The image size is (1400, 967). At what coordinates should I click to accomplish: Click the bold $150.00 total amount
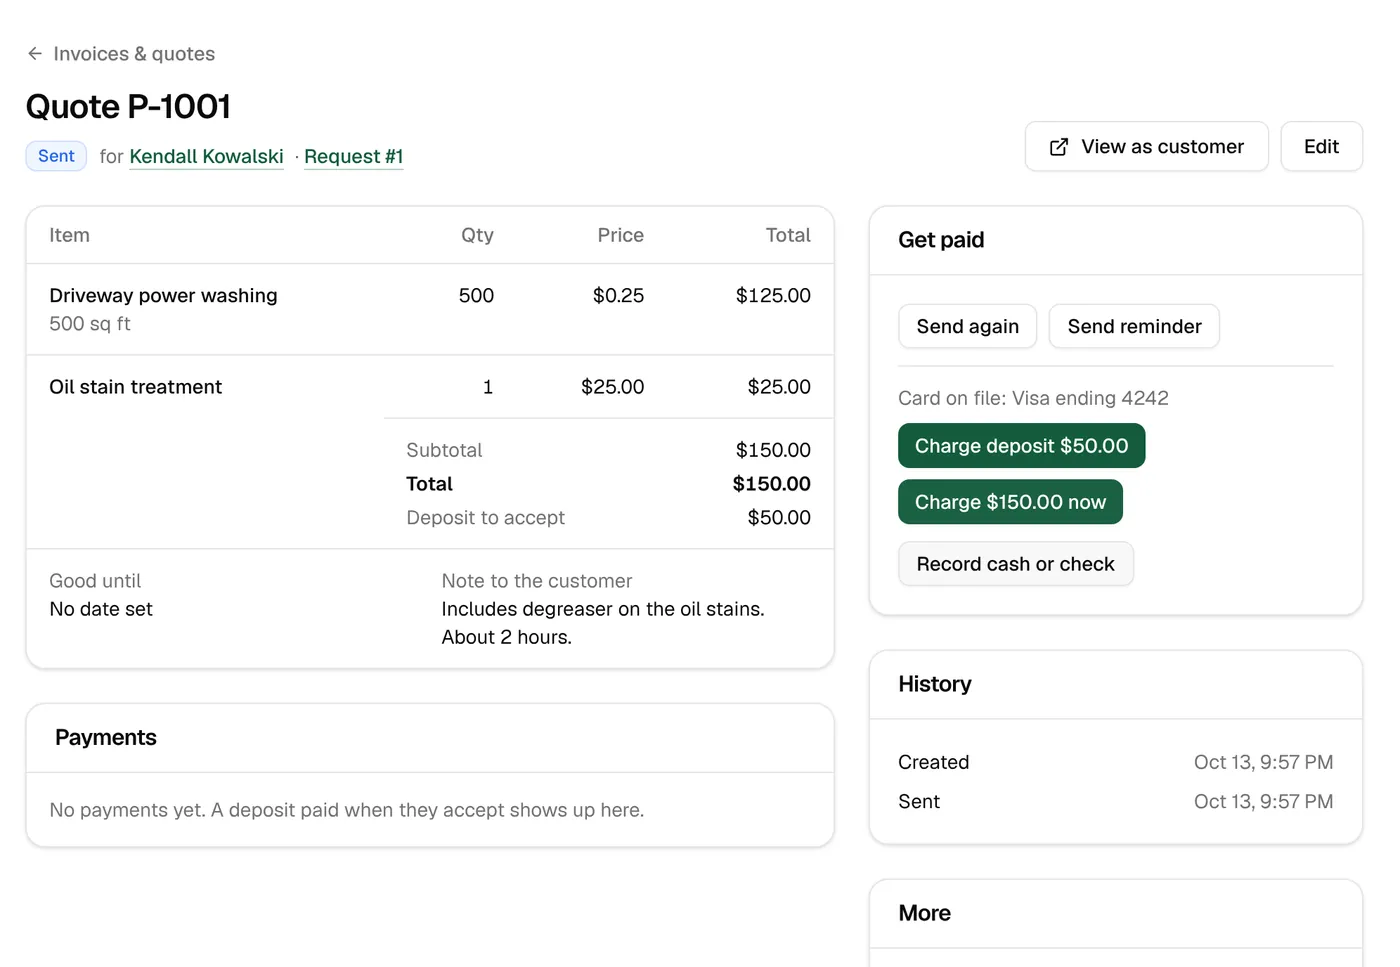771,484
